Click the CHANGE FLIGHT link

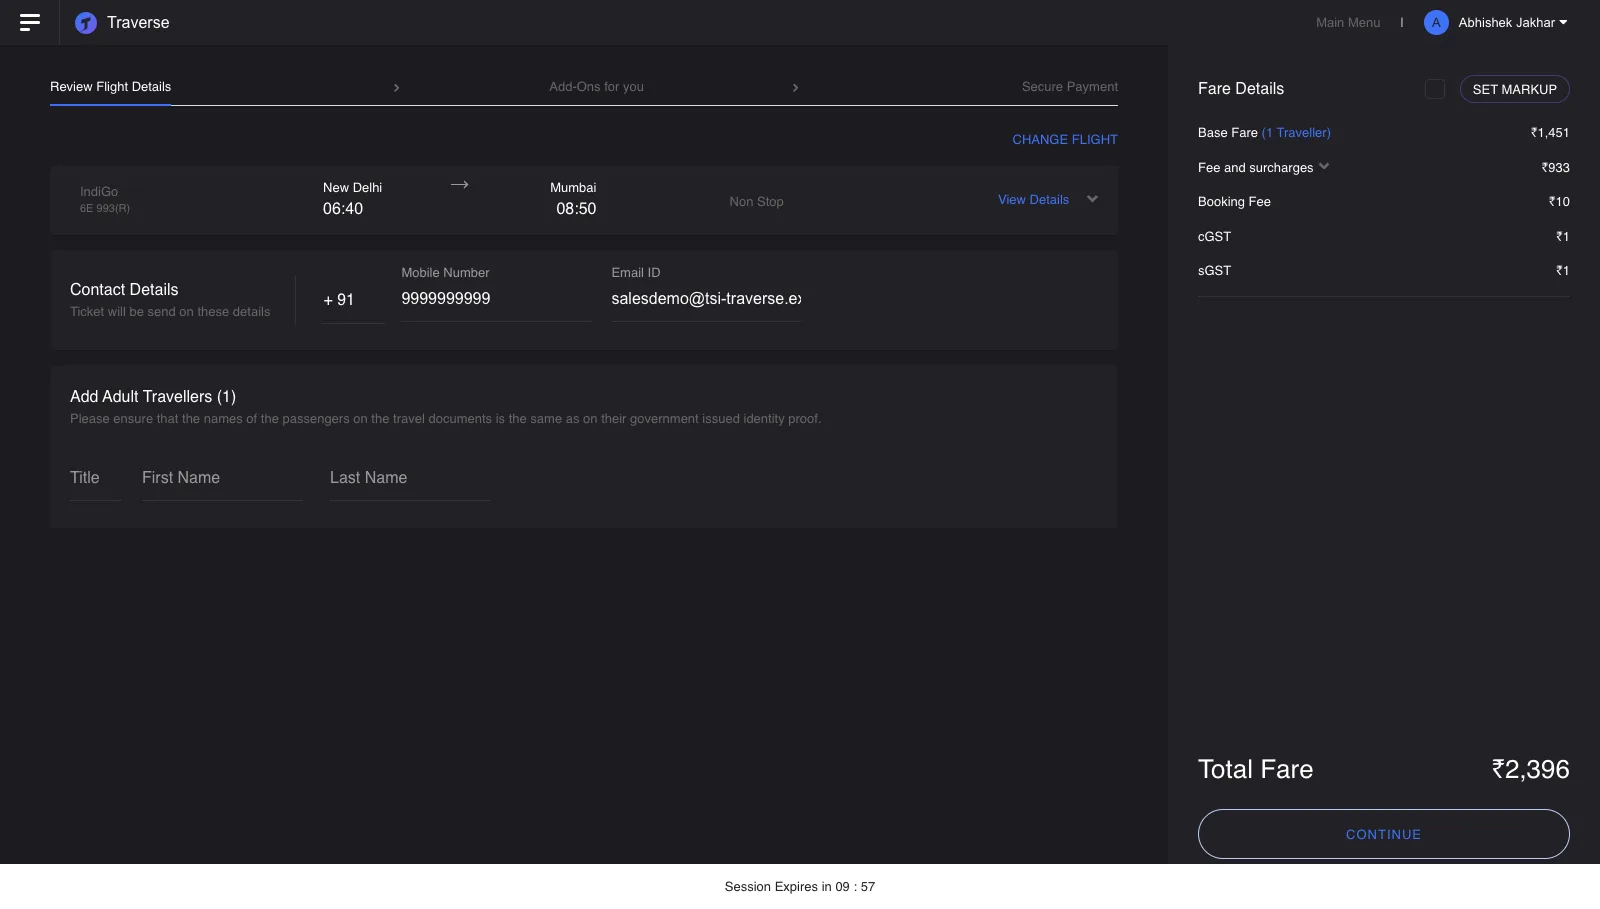tap(1065, 140)
